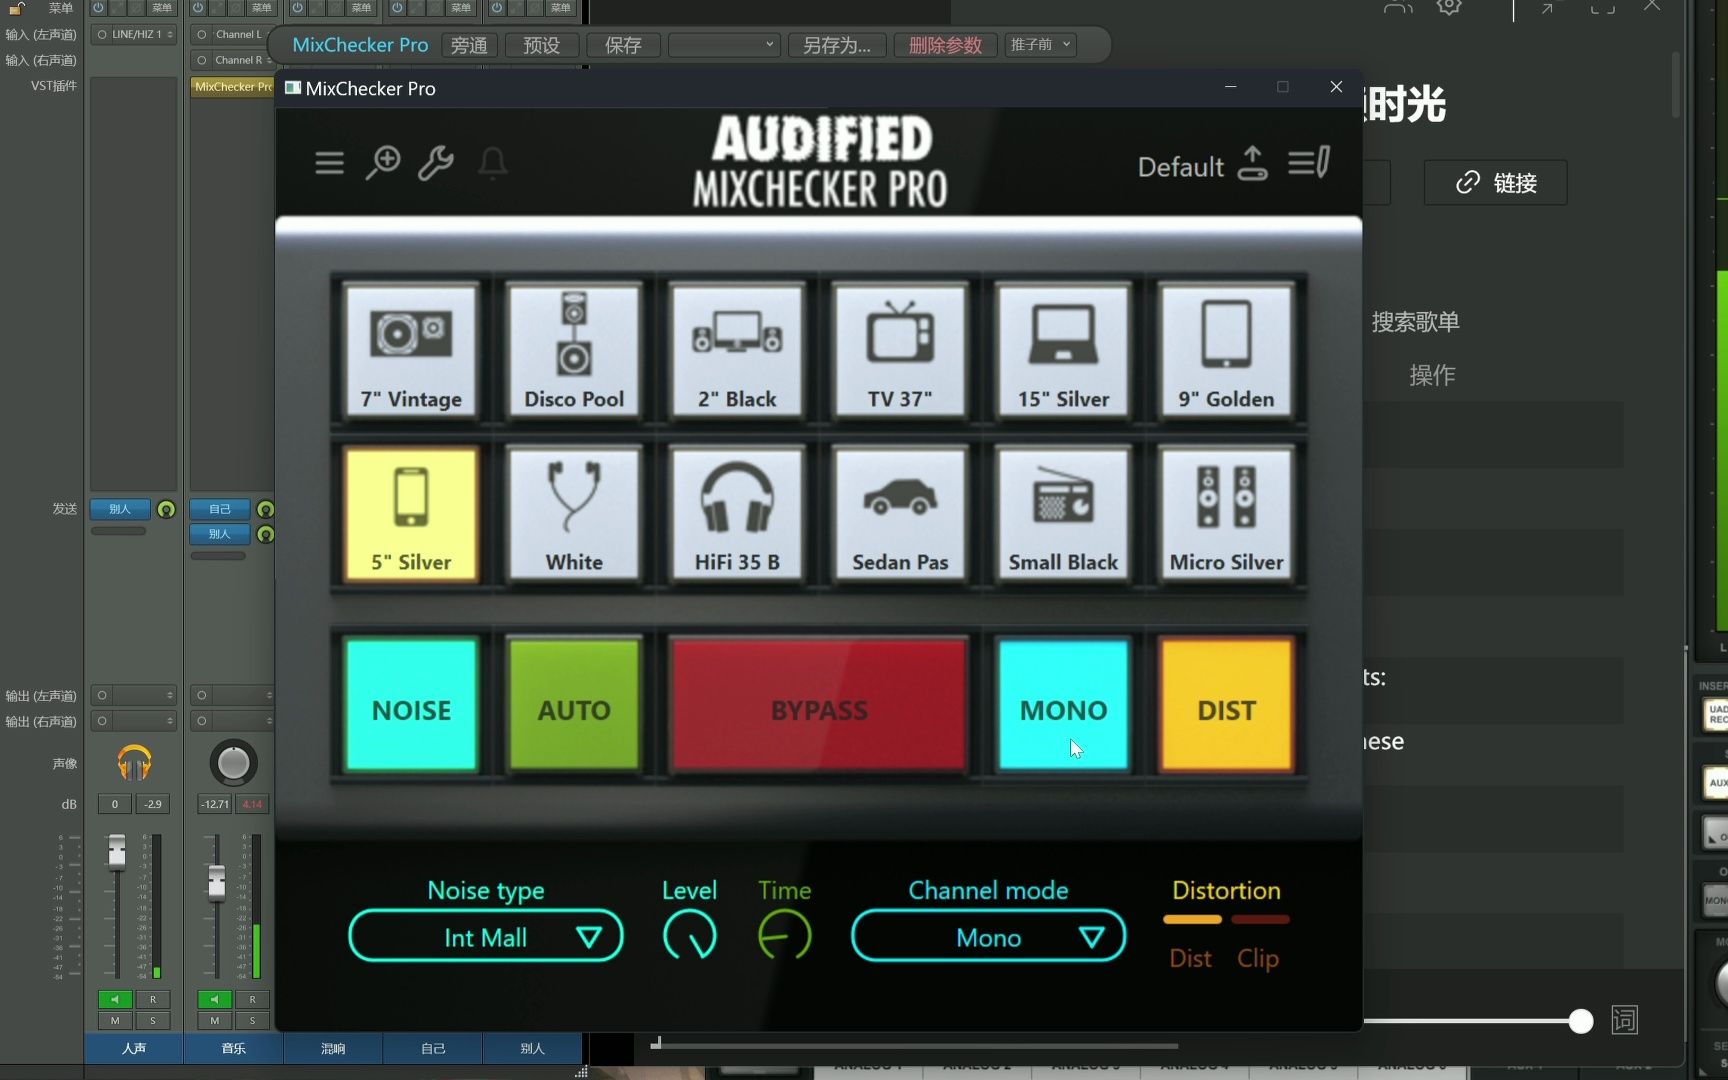Click the 另存为... save-as button
Image resolution: width=1728 pixels, height=1080 pixels.
coord(837,45)
